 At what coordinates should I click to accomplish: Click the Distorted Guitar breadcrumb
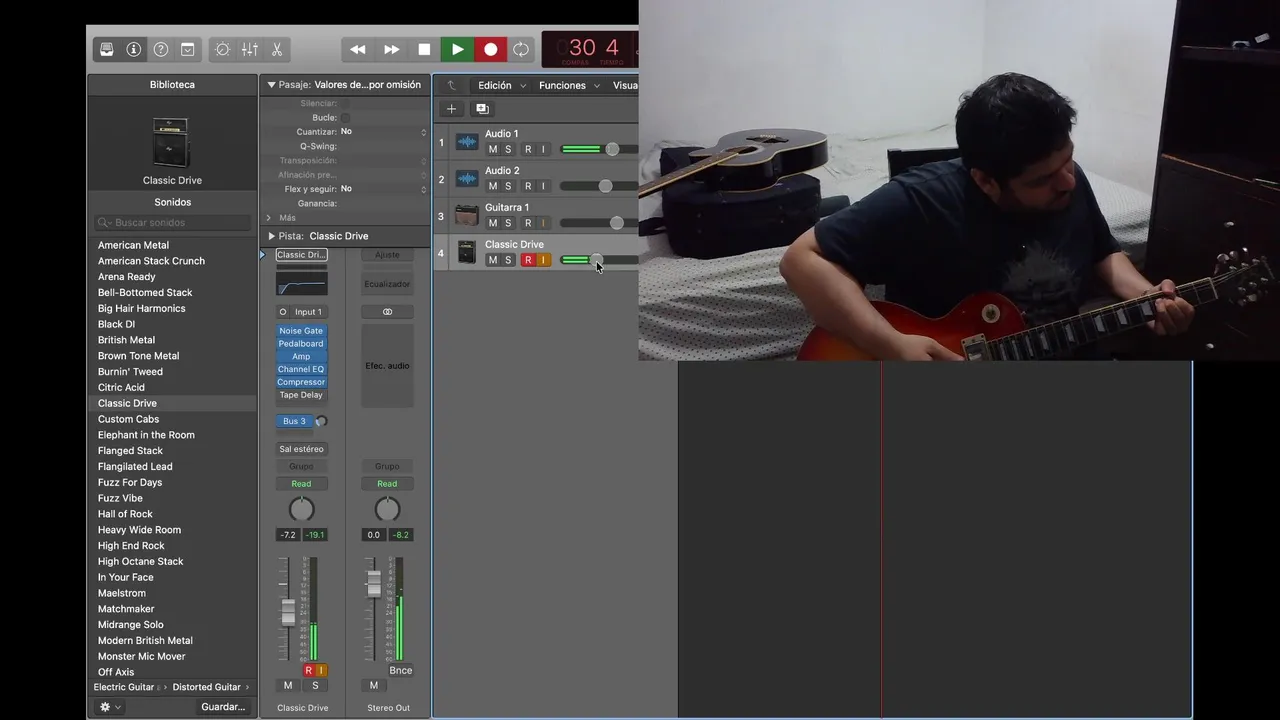pos(206,687)
